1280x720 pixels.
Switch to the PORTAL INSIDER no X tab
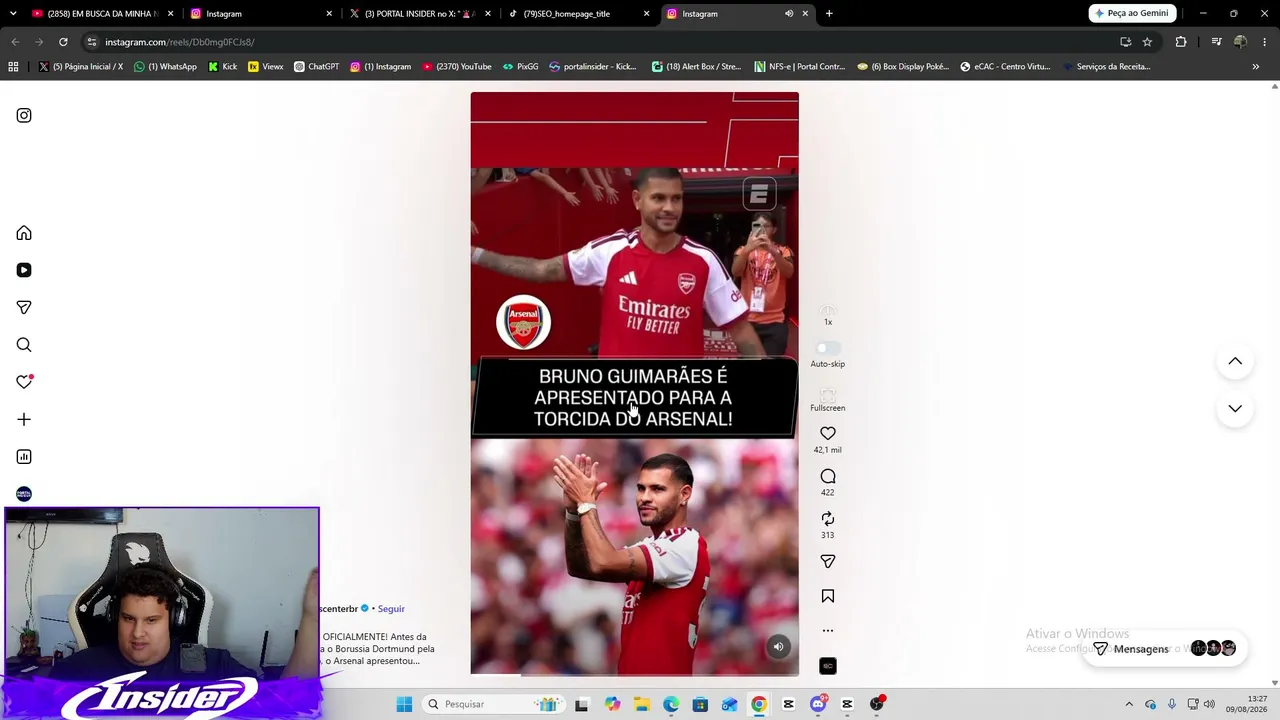pyautogui.click(x=420, y=14)
